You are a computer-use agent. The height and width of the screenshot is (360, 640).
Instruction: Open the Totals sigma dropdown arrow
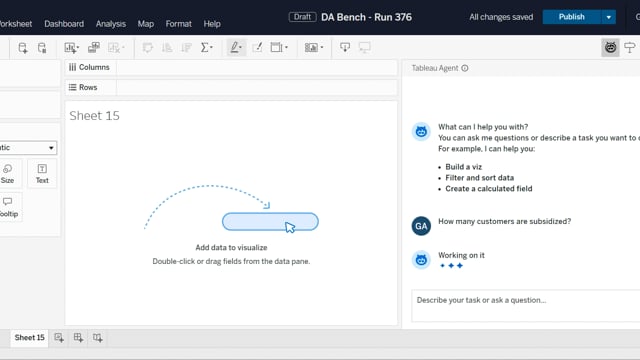tap(211, 48)
